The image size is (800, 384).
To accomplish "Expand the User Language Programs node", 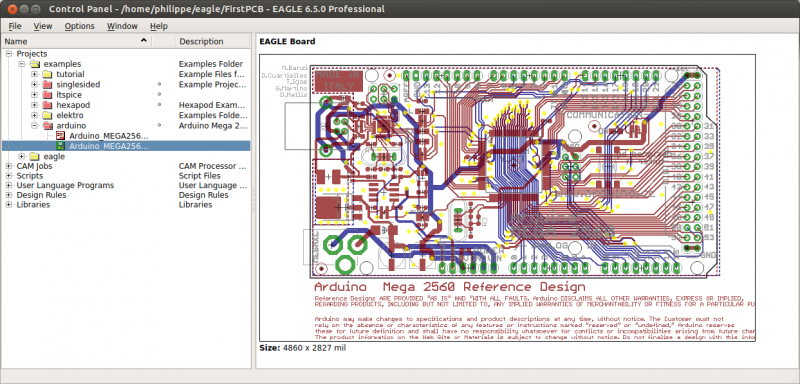I will point(9,186).
